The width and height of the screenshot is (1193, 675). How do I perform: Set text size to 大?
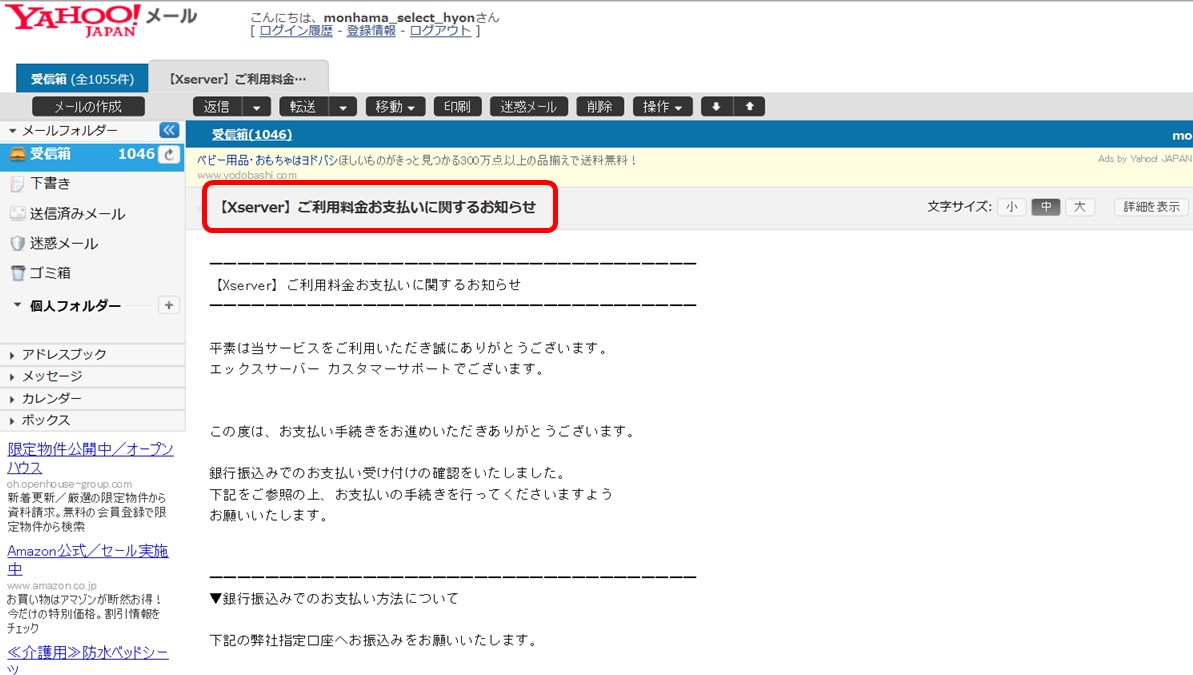coord(1079,207)
